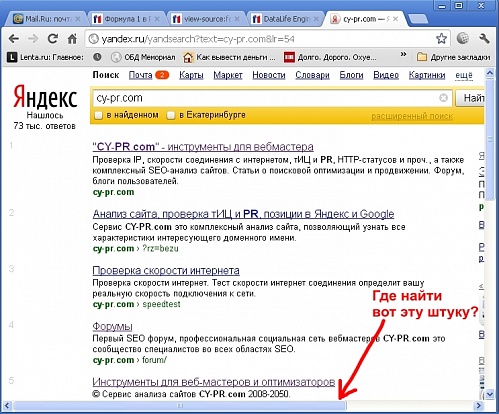Go to the home page icon
The width and height of the screenshot is (499, 414).
click(72, 39)
